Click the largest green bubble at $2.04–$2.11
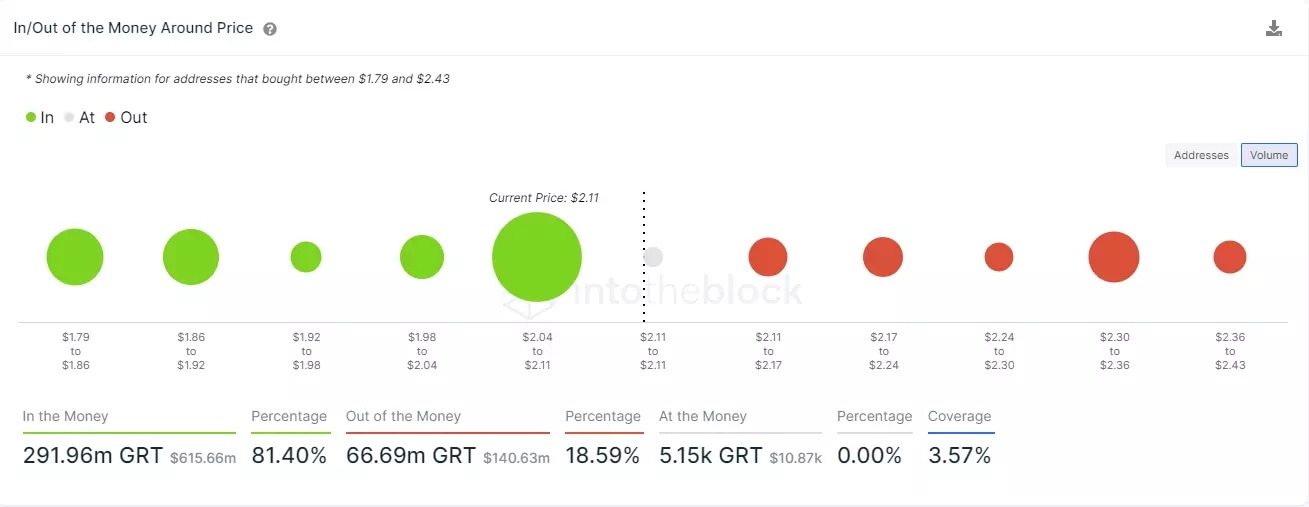Screen dimensions: 1309x507 [x=537, y=257]
